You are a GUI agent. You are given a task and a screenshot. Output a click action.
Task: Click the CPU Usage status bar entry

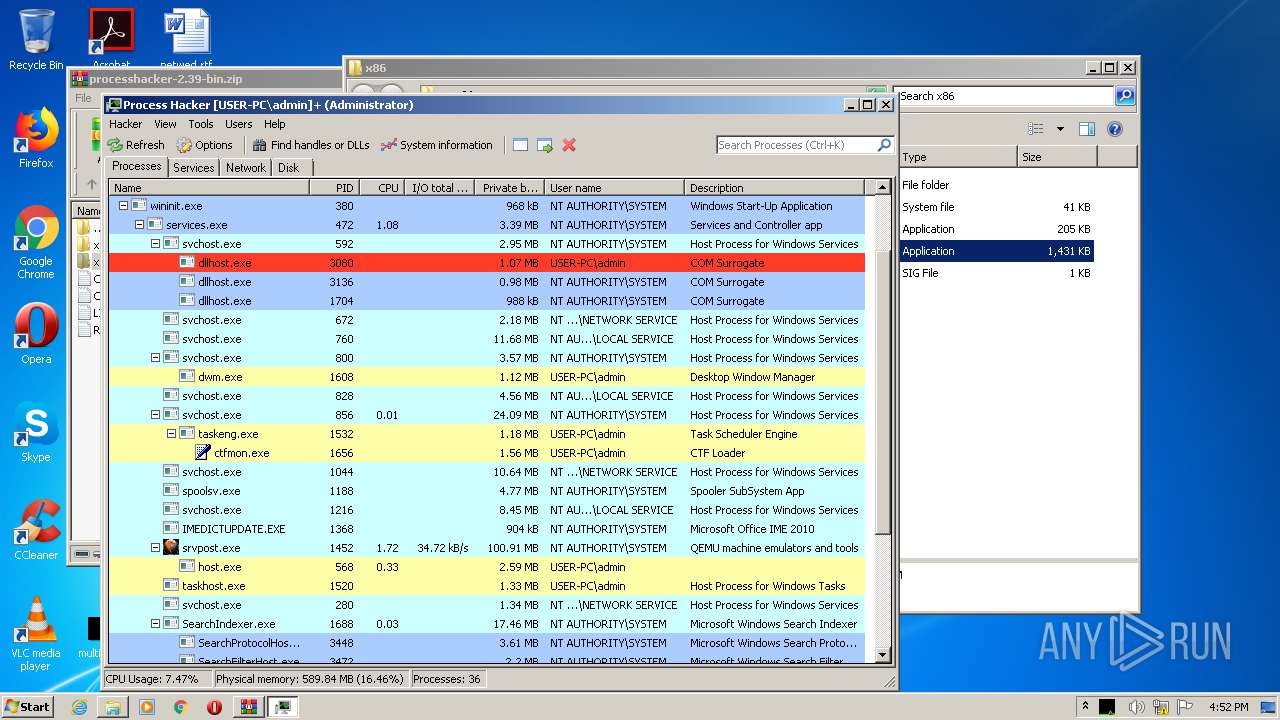(155, 679)
